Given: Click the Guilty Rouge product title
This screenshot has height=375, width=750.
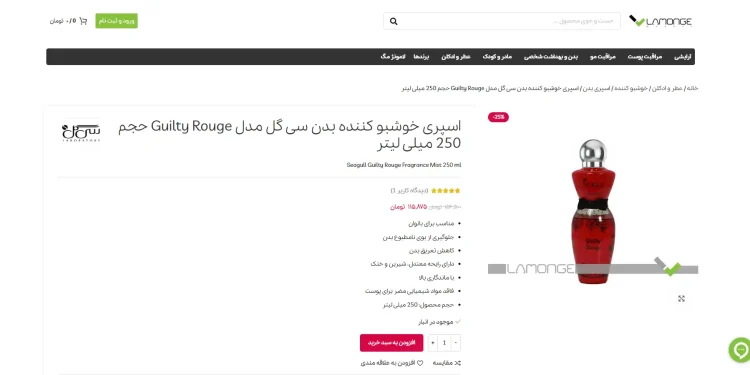Looking at the screenshot, I should pyautogui.click(x=289, y=134).
